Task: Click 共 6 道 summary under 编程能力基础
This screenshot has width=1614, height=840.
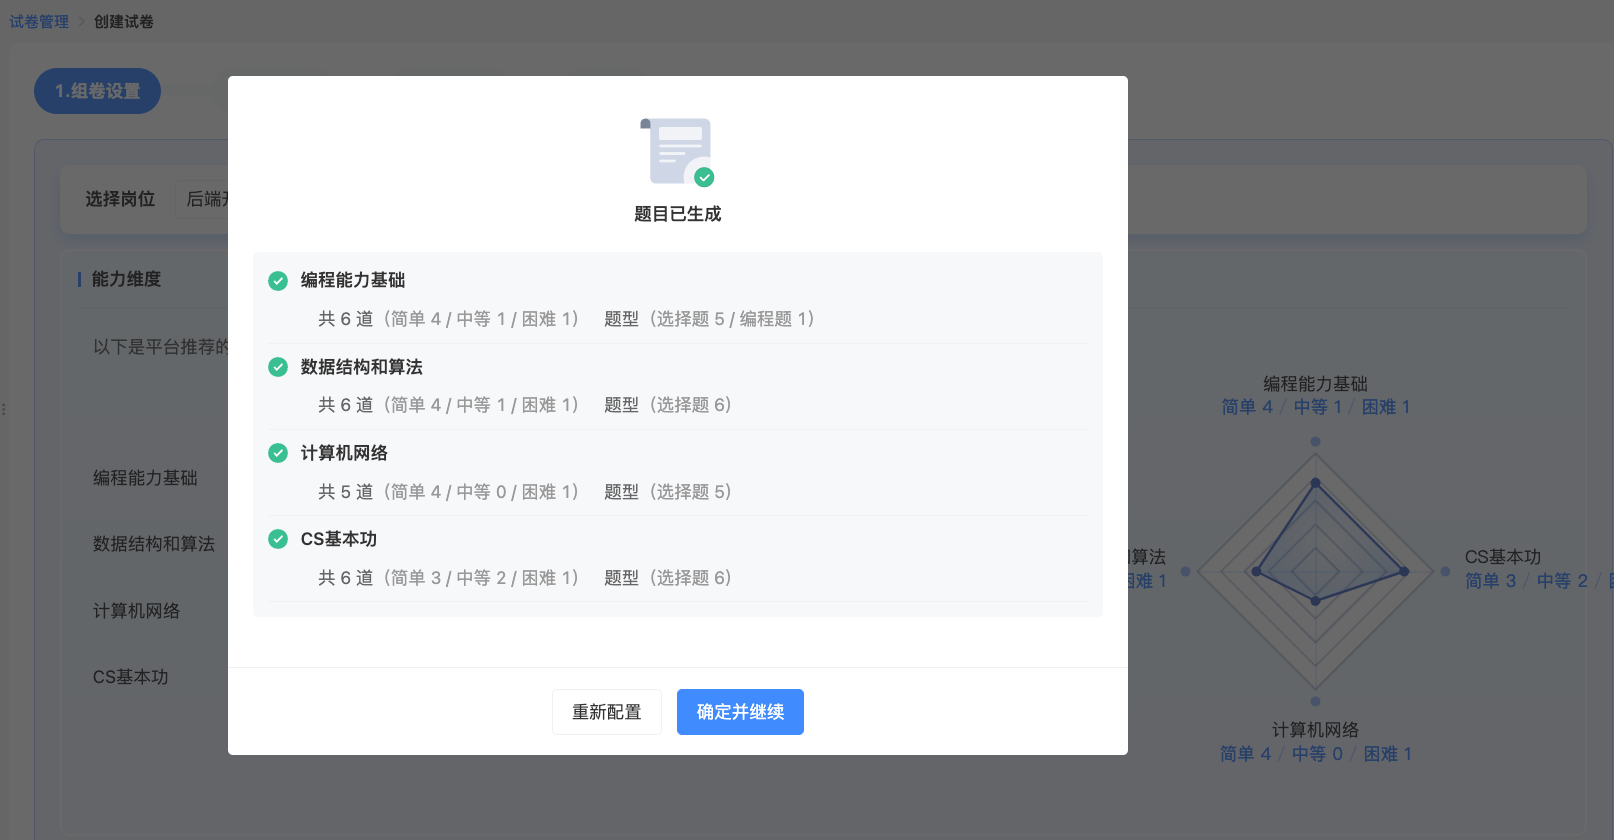Action: coord(448,319)
